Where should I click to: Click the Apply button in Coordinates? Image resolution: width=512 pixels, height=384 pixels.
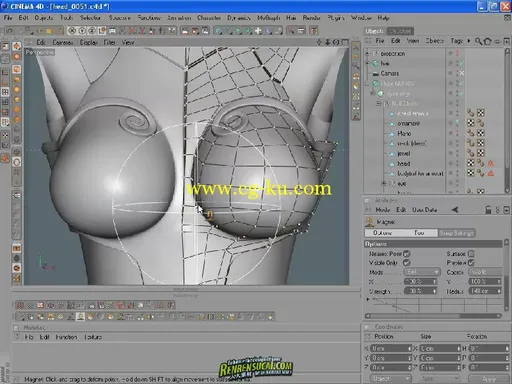(489, 379)
